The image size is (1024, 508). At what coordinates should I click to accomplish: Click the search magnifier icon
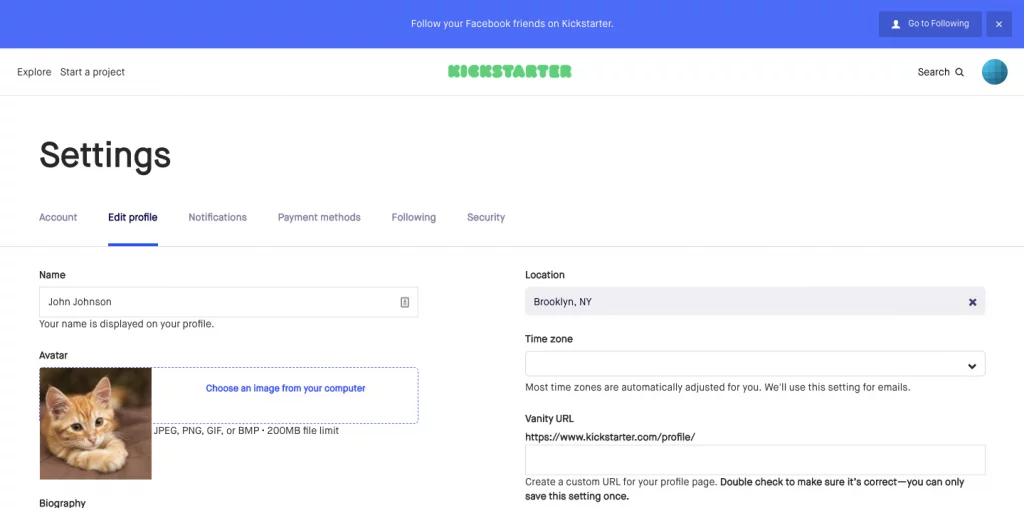point(959,72)
